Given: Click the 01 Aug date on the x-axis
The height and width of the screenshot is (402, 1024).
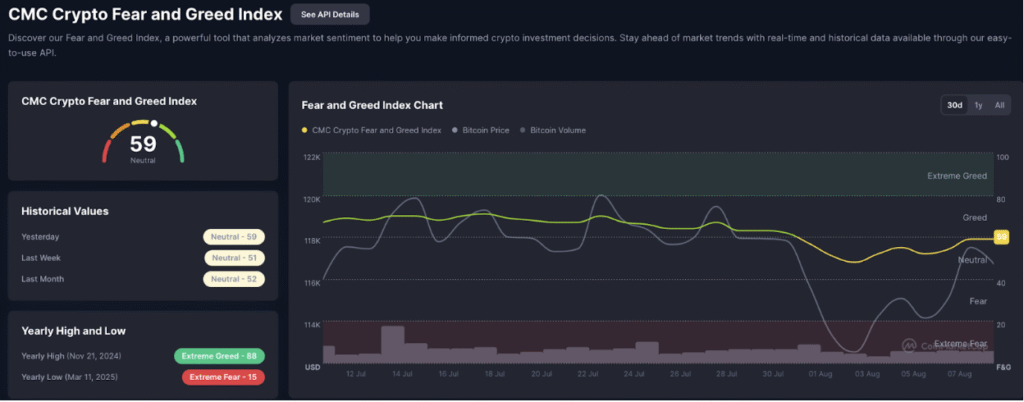Looking at the screenshot, I should point(820,374).
